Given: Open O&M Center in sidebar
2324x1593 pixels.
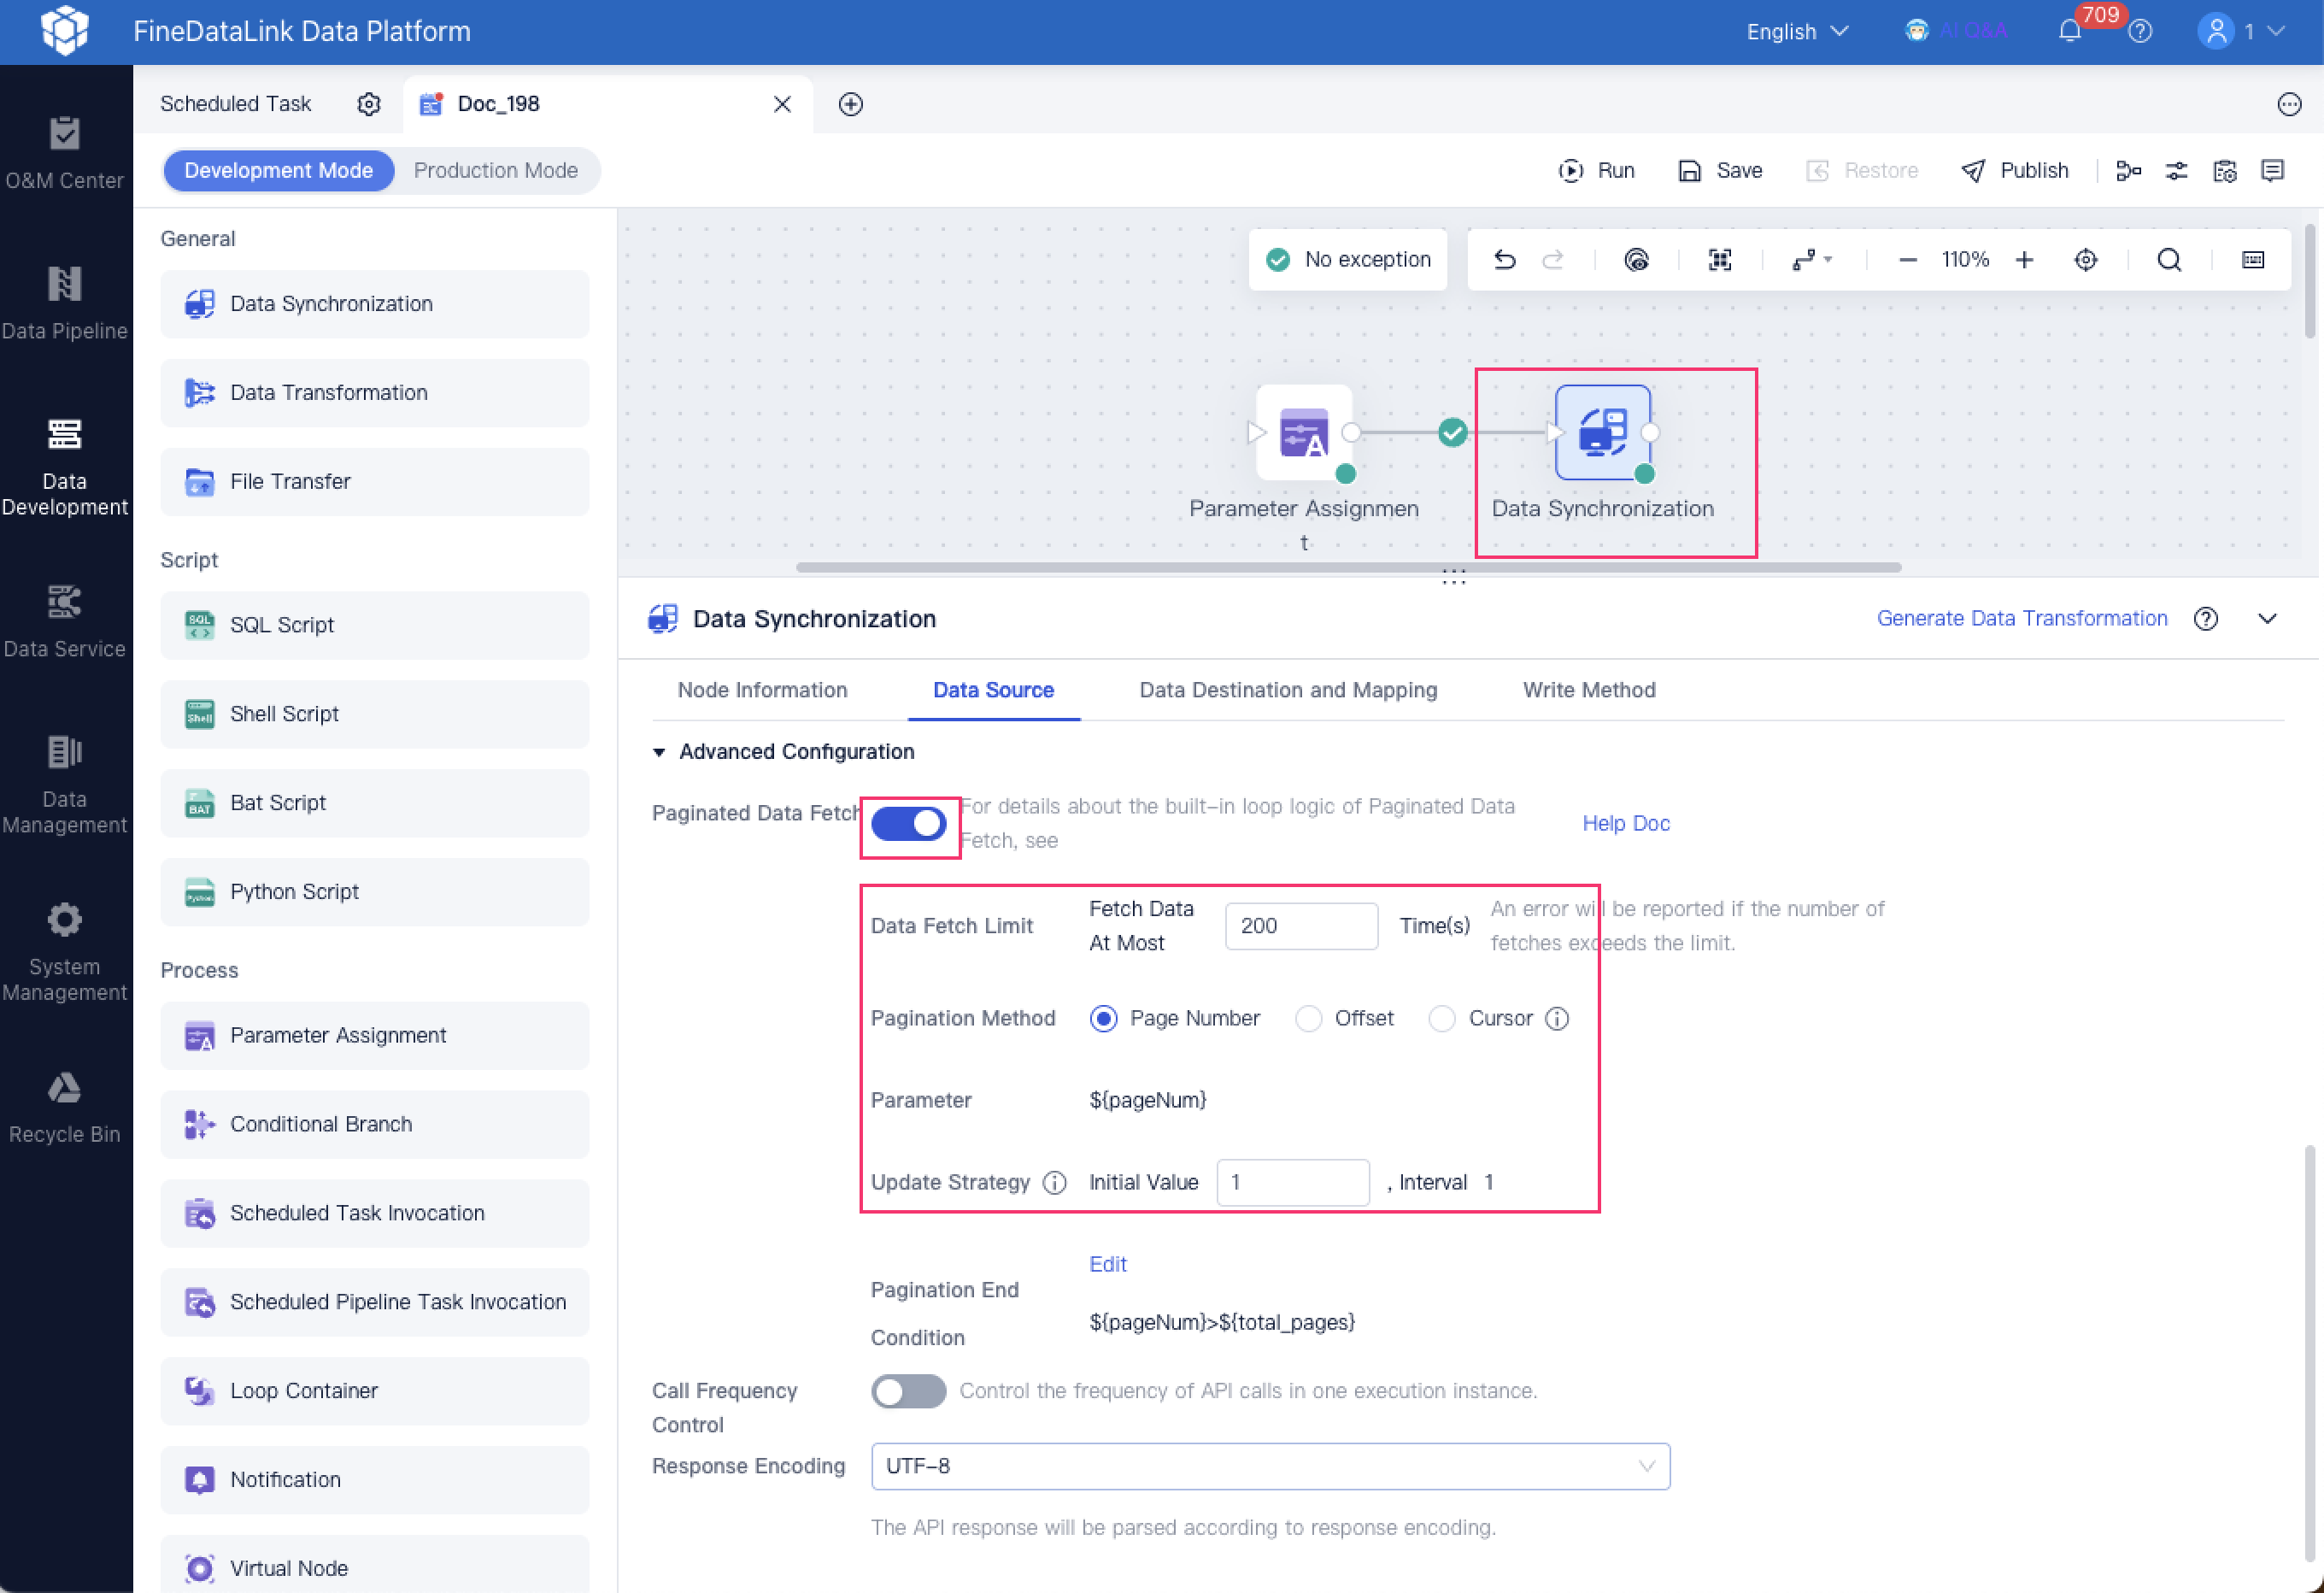Looking at the screenshot, I should pyautogui.click(x=65, y=153).
